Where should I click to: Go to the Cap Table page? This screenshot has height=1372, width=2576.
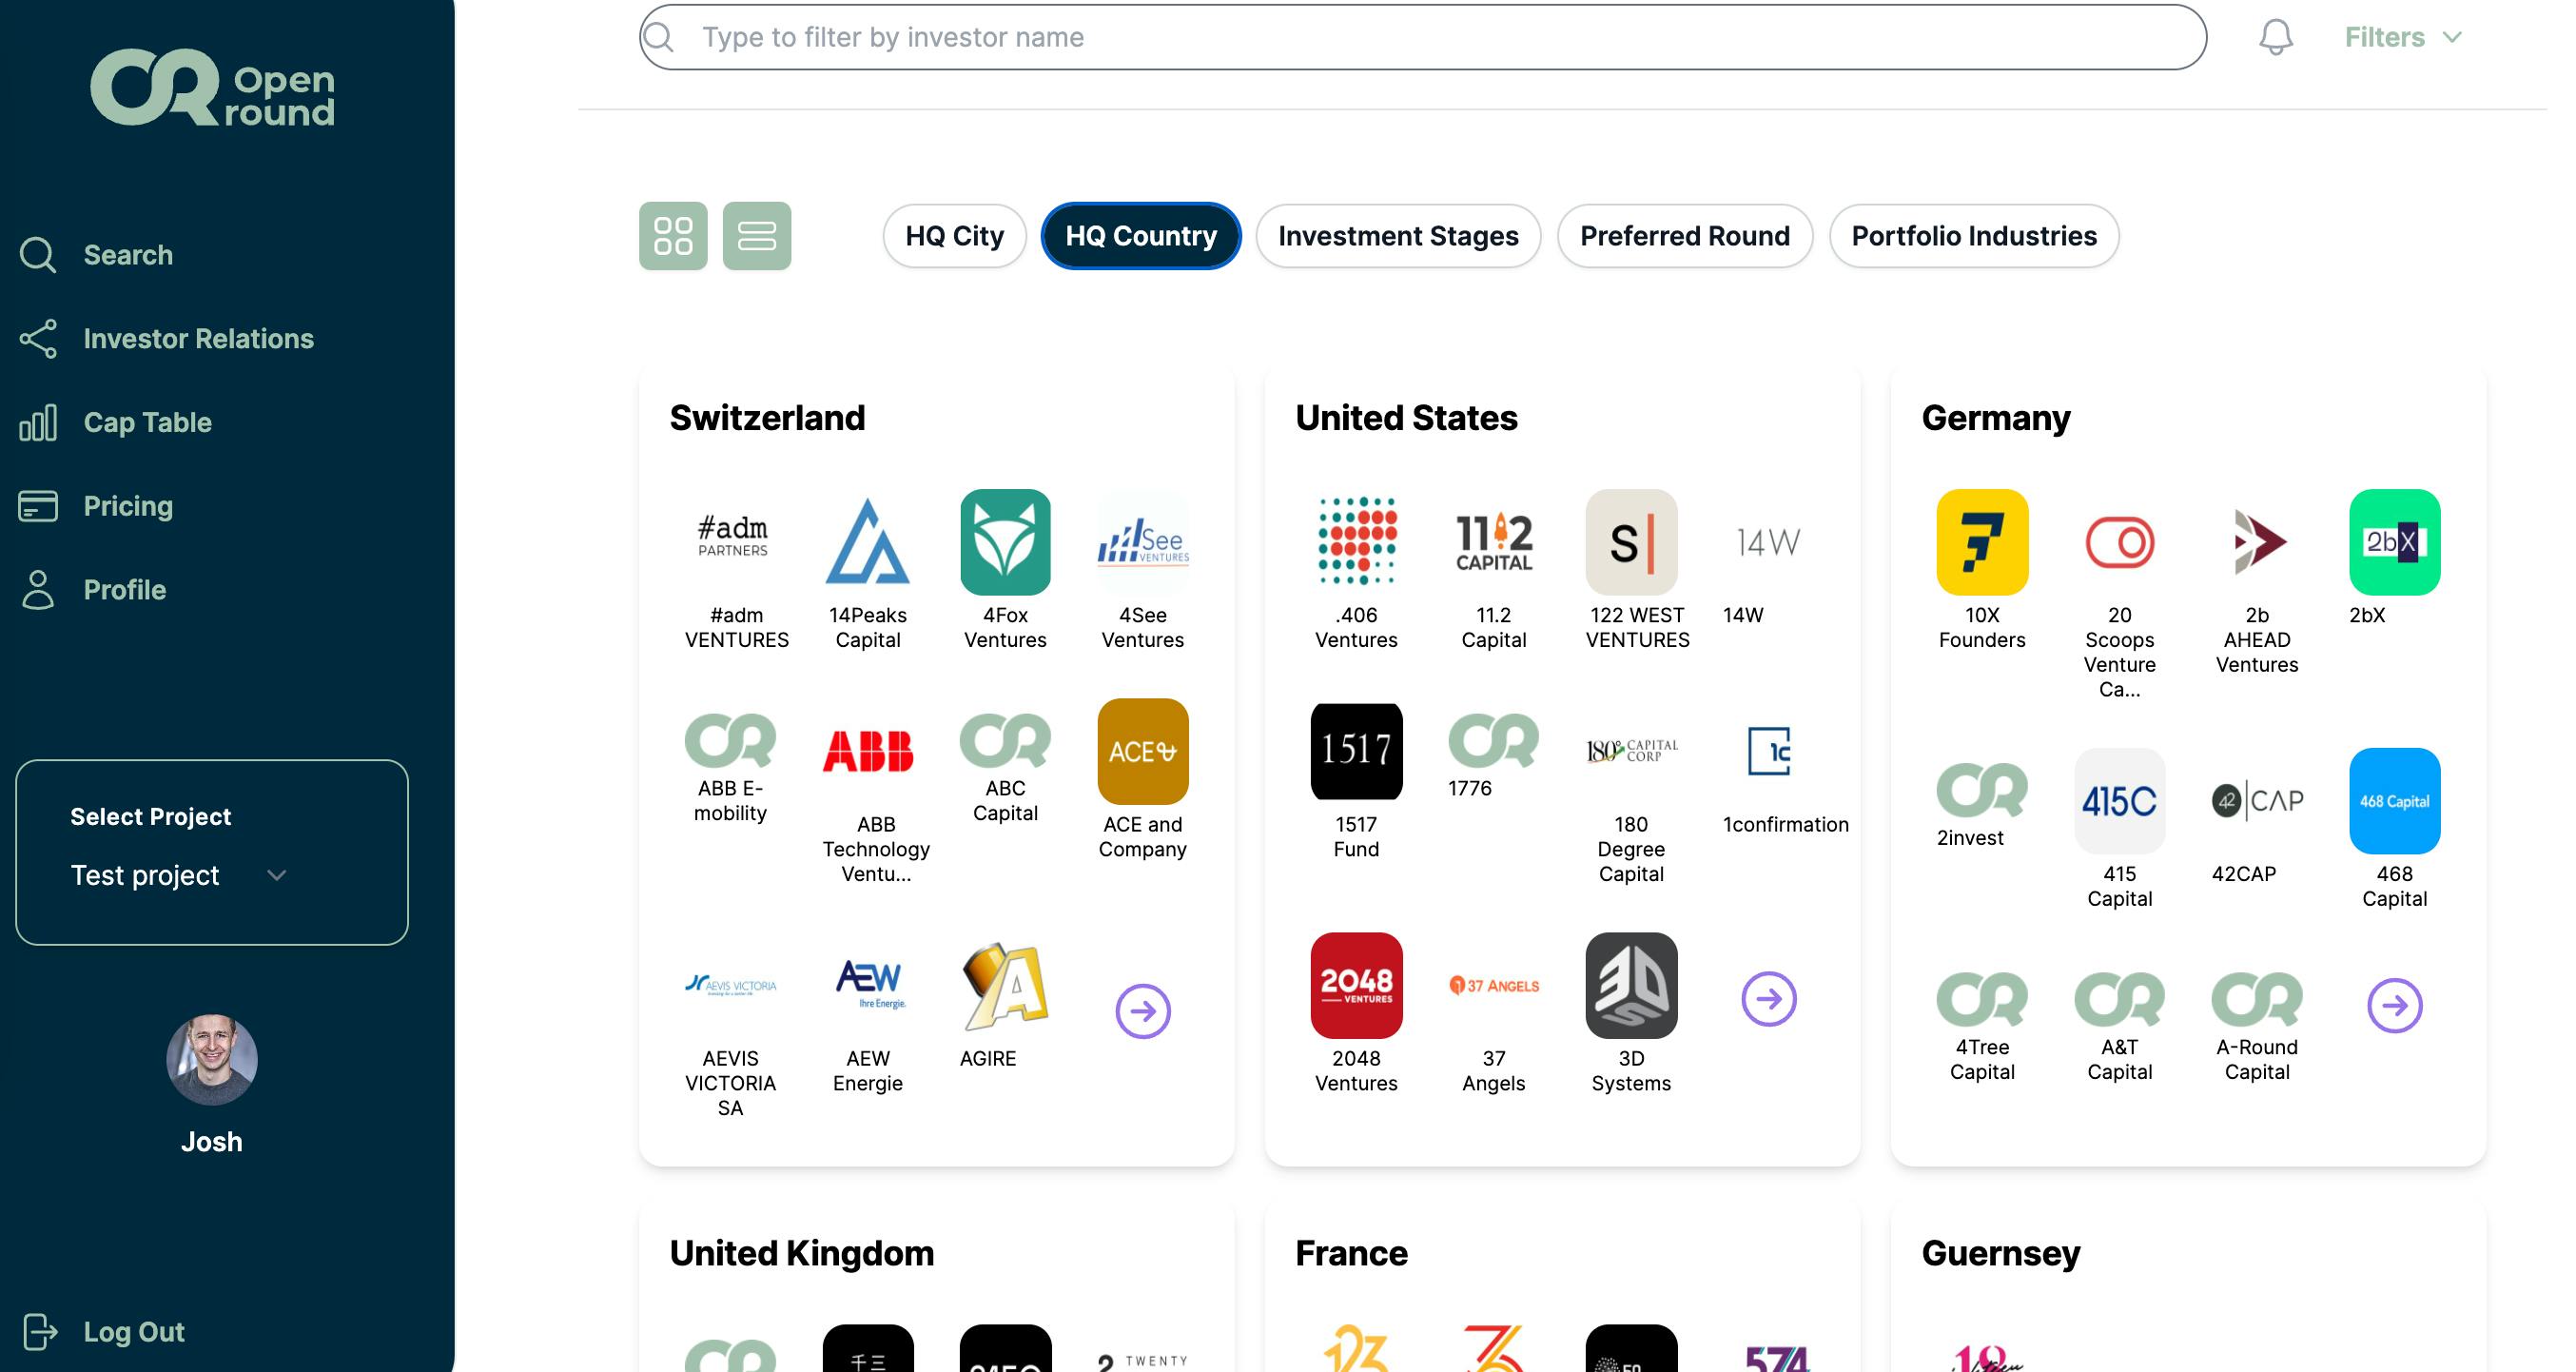click(x=116, y=422)
